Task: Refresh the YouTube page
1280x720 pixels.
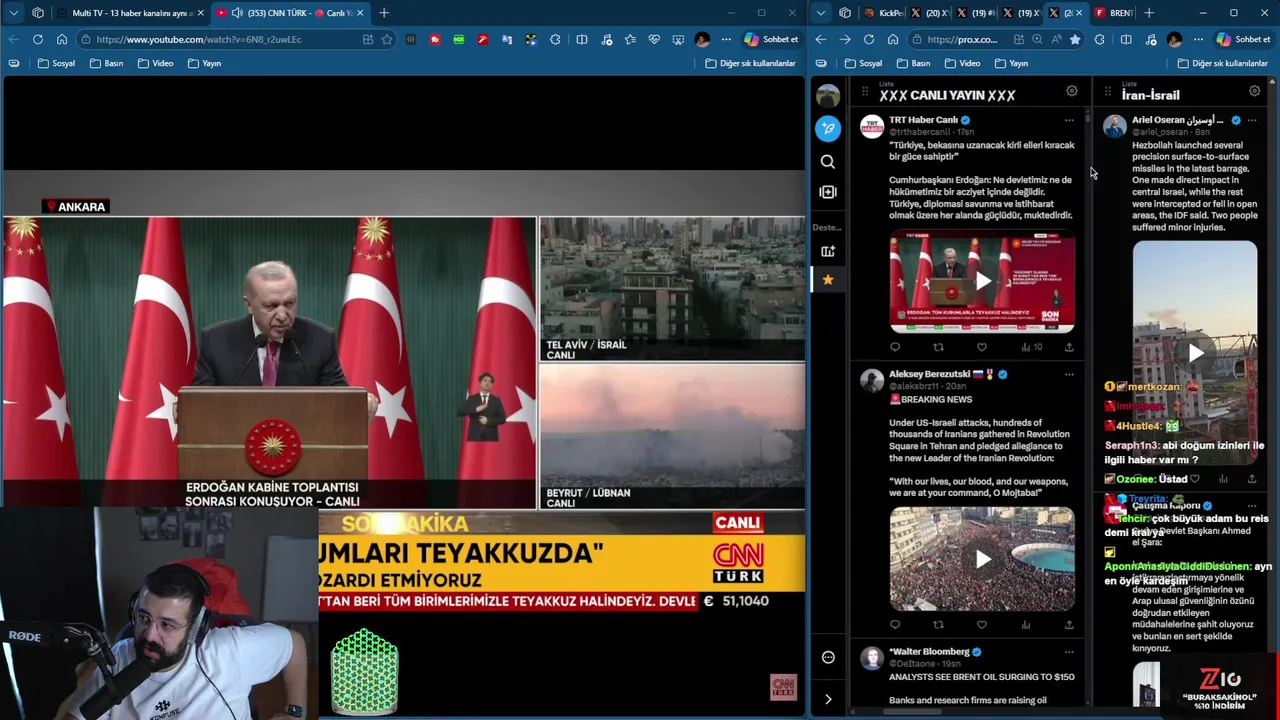Action: [37, 39]
